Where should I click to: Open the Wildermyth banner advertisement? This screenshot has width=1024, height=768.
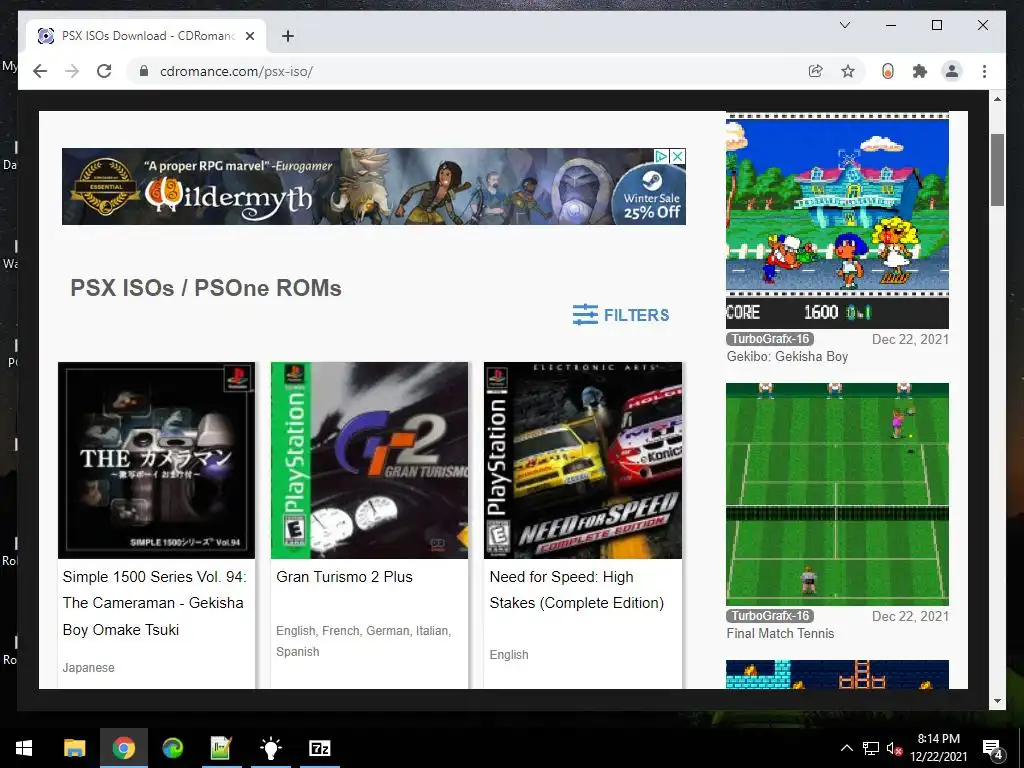374,186
